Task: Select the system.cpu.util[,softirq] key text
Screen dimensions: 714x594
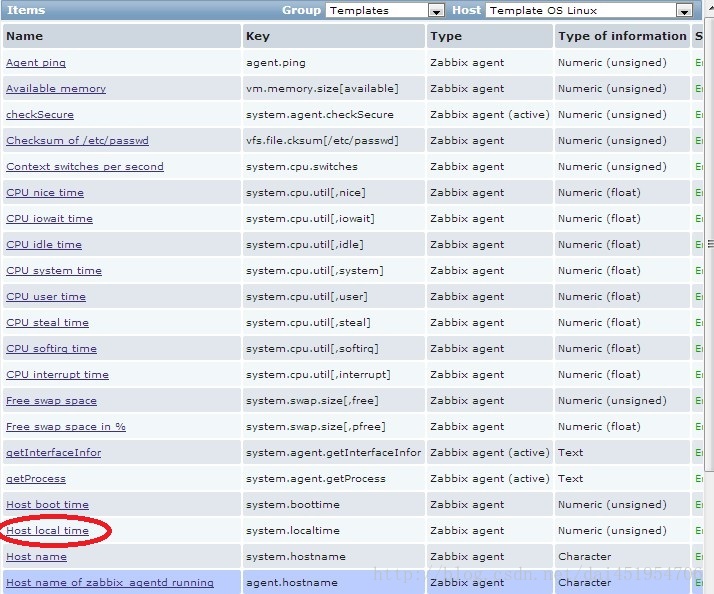Action: [x=312, y=348]
